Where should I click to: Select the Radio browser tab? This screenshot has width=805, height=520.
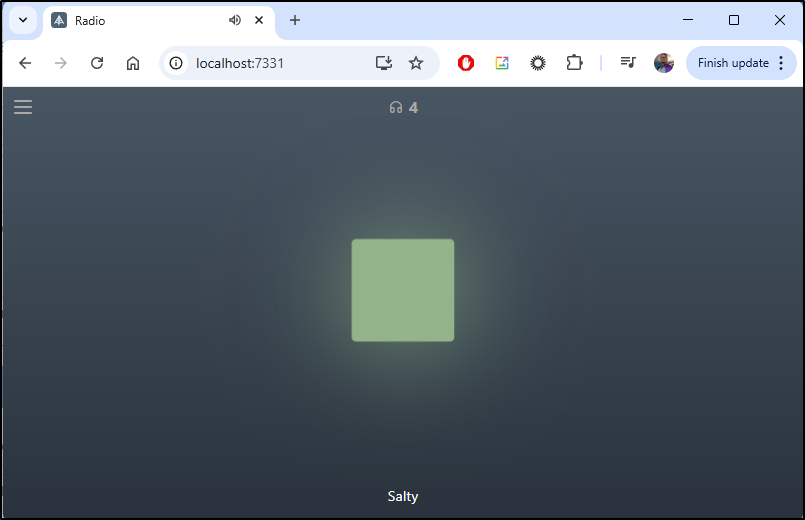click(159, 21)
